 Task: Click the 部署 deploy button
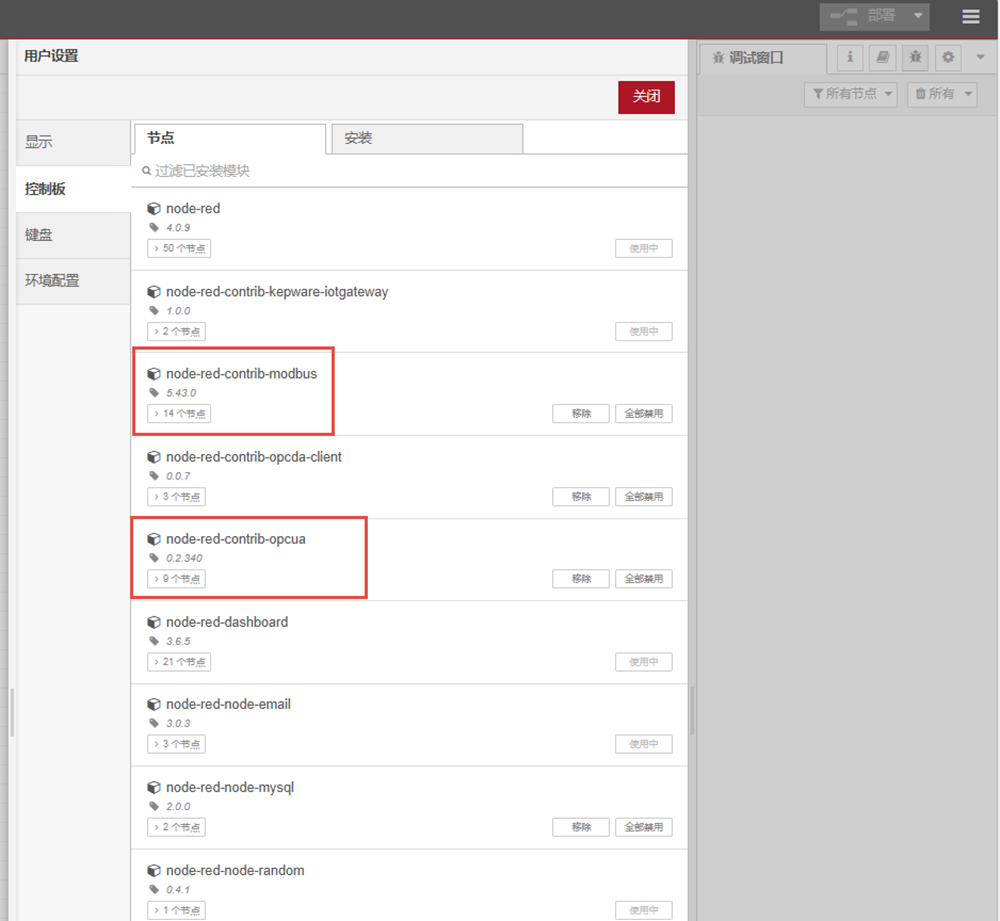[x=864, y=16]
